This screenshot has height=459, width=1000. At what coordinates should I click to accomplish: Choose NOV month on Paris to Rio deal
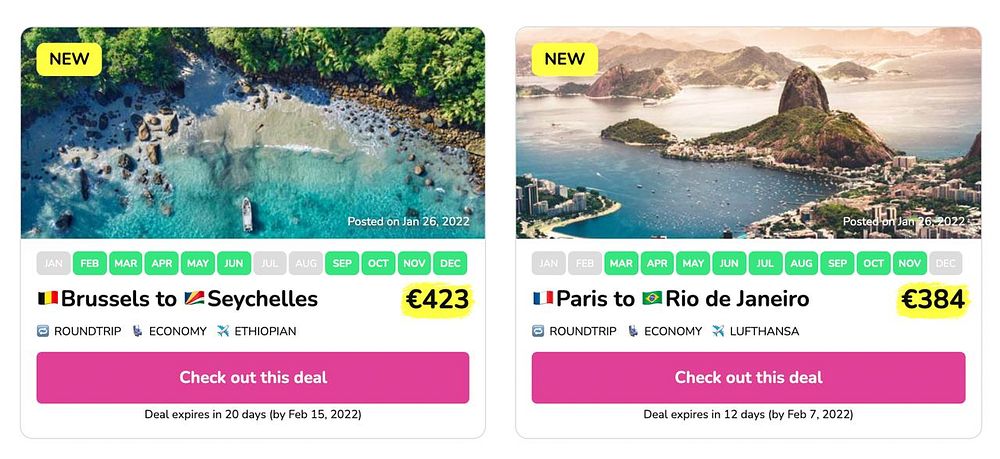click(x=909, y=264)
